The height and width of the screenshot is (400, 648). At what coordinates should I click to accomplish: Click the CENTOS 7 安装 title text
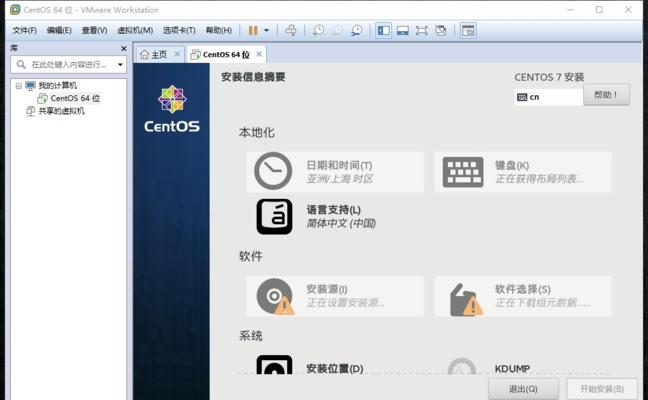(x=549, y=77)
